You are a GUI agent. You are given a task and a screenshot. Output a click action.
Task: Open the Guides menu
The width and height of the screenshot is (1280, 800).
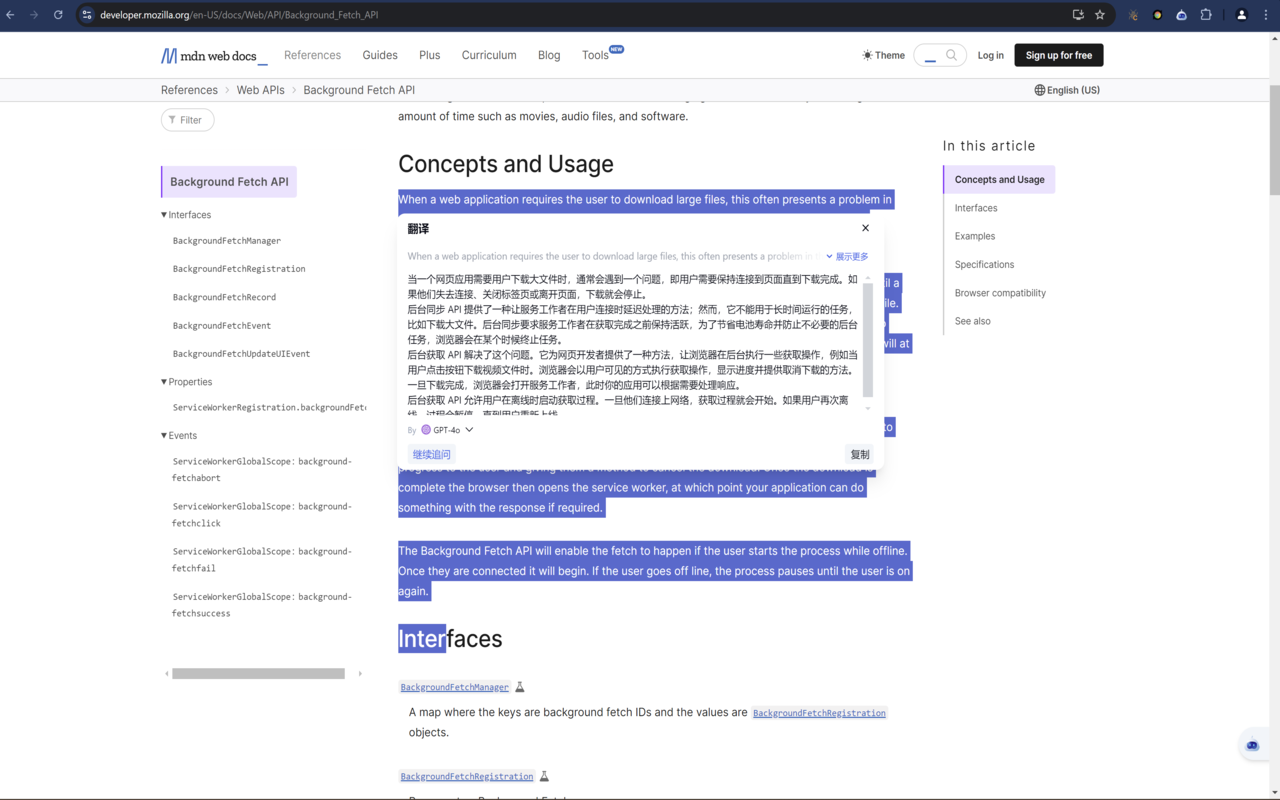pos(380,55)
